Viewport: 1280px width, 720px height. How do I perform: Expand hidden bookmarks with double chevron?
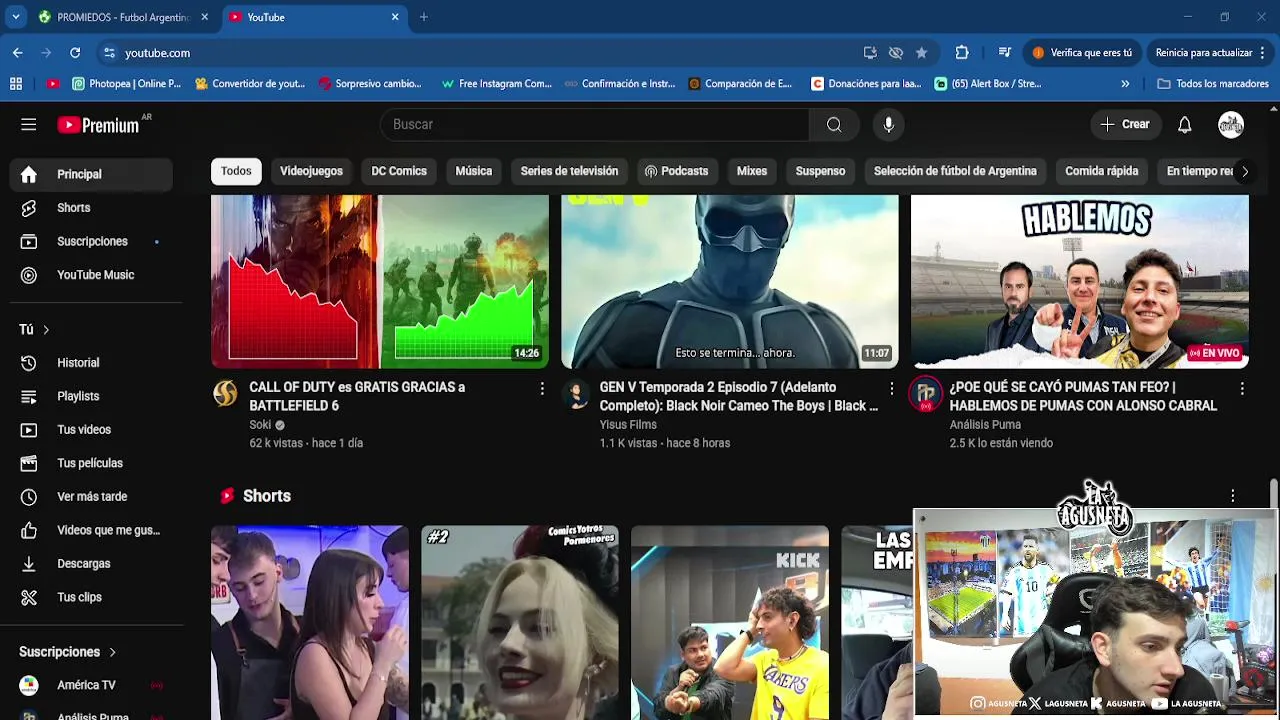1125,84
